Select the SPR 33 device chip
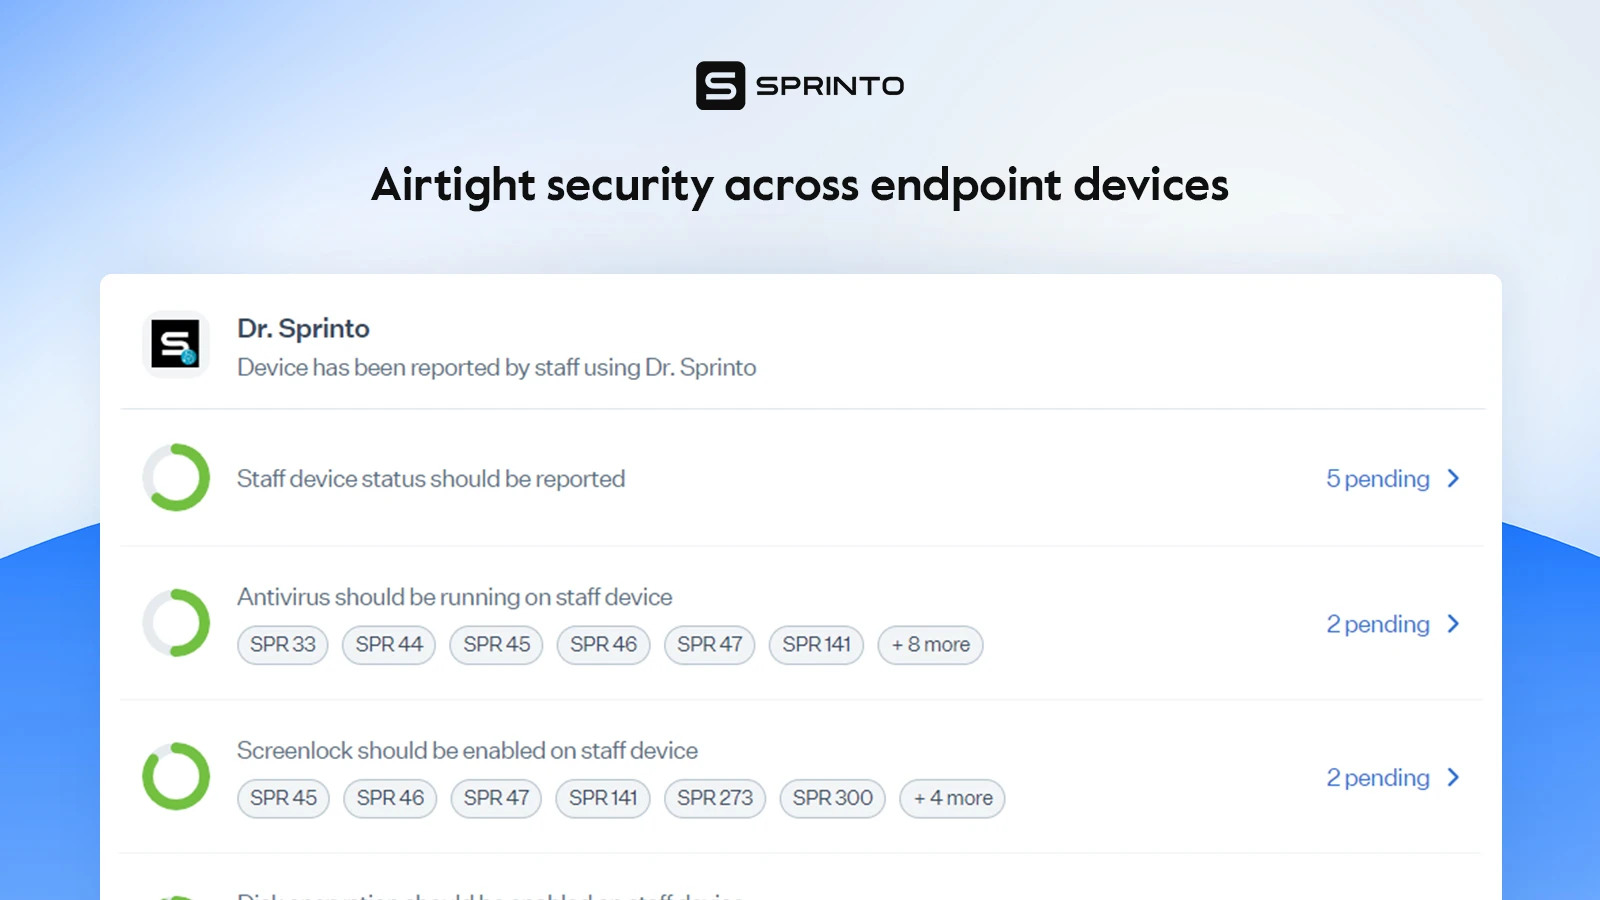Screen dimensions: 1600x900 click(x=282, y=645)
